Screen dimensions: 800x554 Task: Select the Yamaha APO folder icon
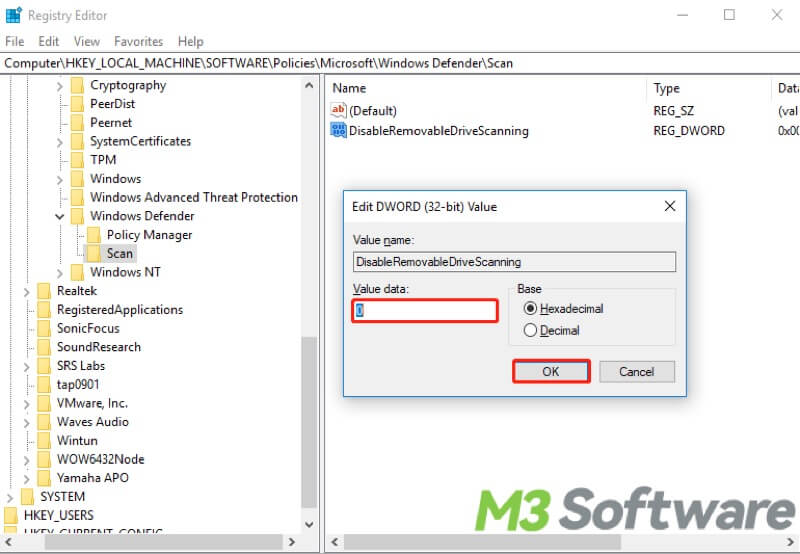44,478
